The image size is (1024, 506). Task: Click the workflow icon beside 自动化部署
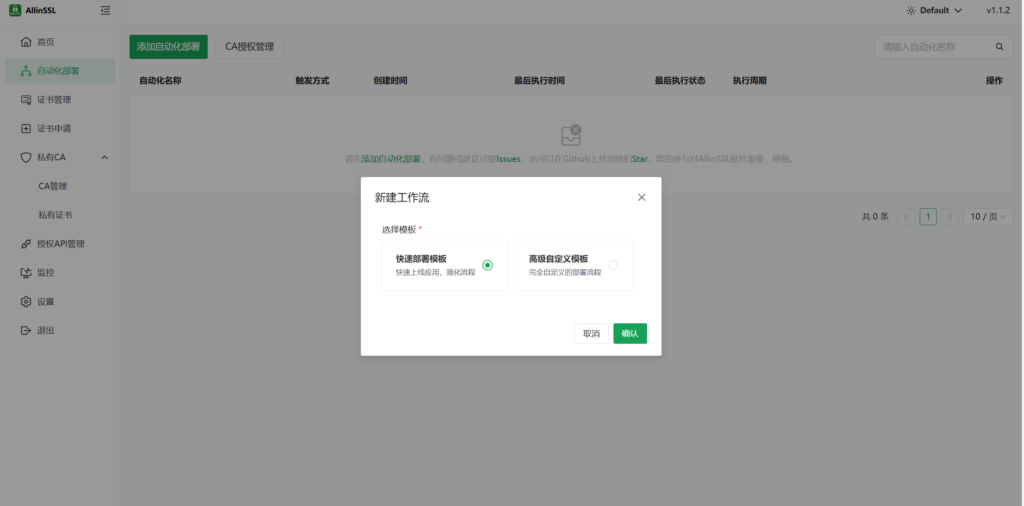(x=26, y=71)
